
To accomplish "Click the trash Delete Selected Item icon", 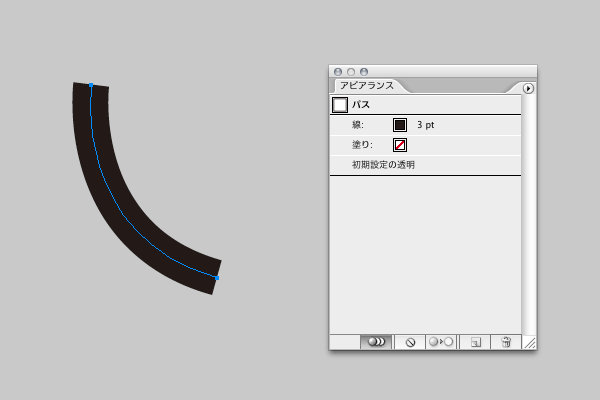I will click(506, 342).
